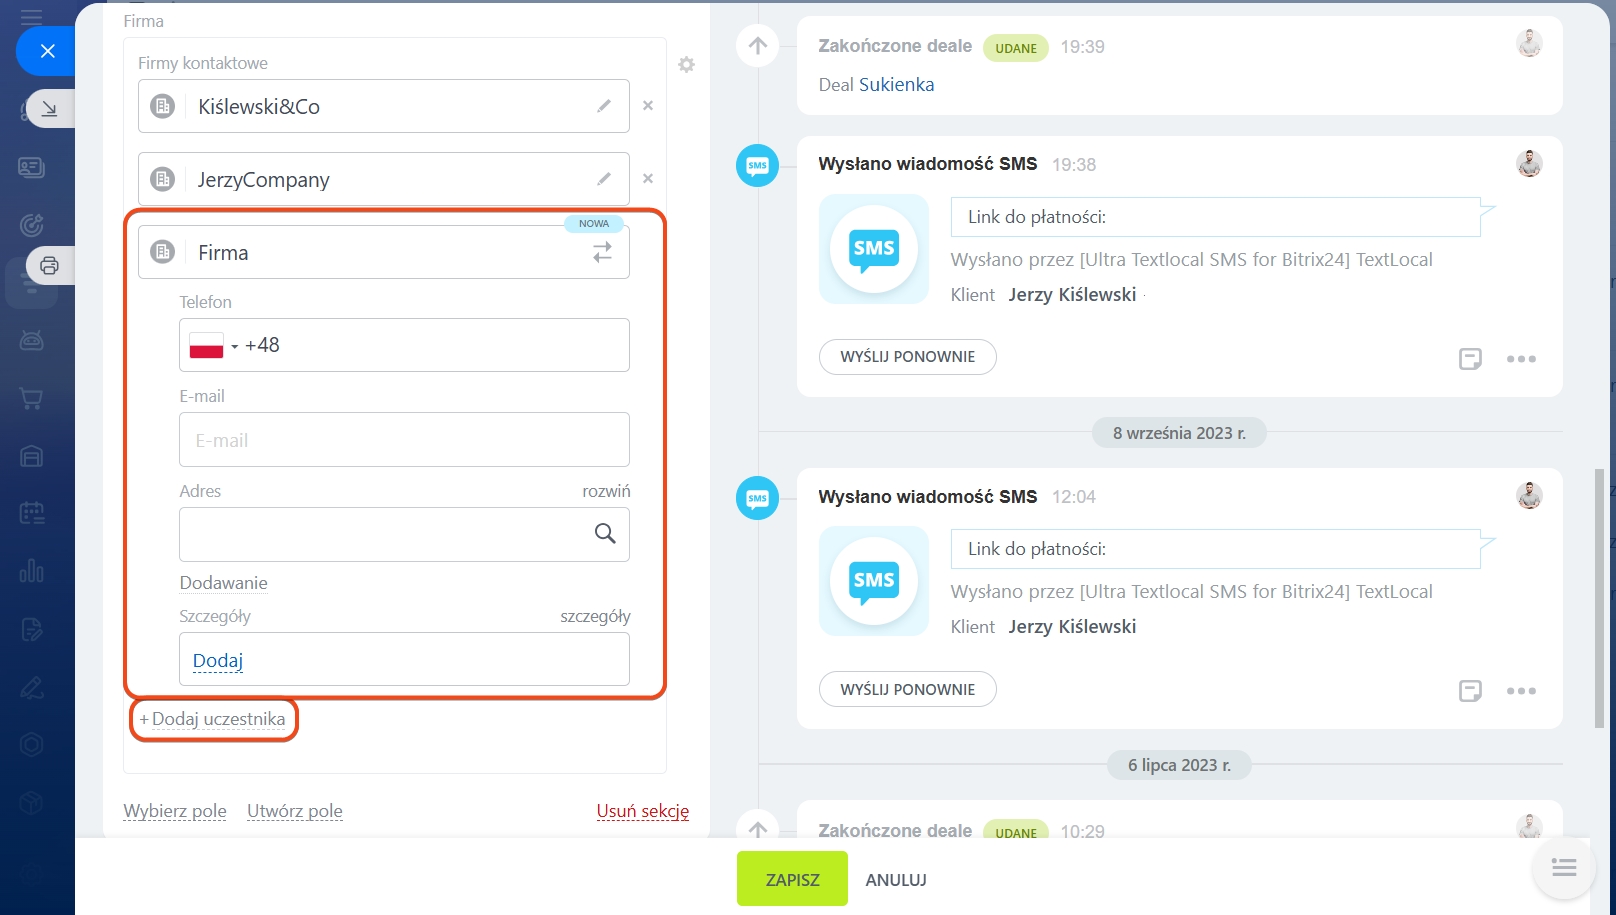The image size is (1616, 915).
Task: Click the right-side vertical scrollbar
Action: click(1599, 598)
